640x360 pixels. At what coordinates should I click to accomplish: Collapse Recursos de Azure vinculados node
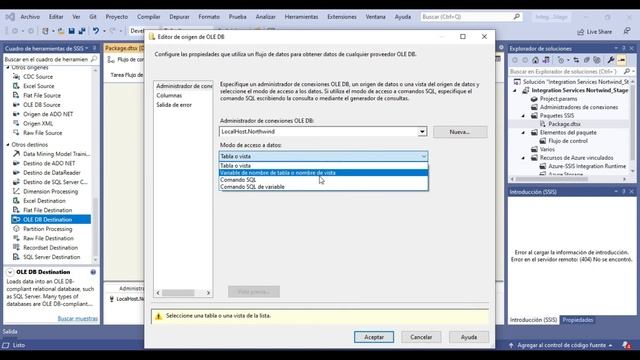tap(524, 158)
